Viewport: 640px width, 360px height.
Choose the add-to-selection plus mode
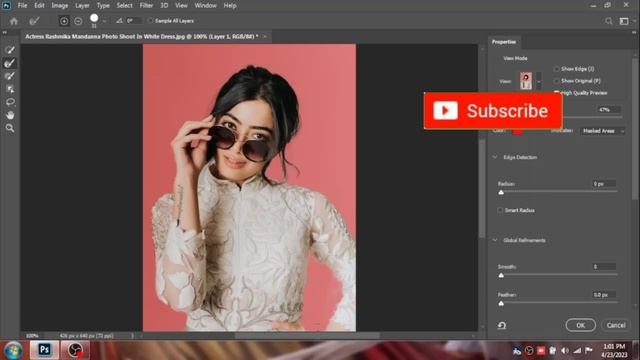coord(64,21)
